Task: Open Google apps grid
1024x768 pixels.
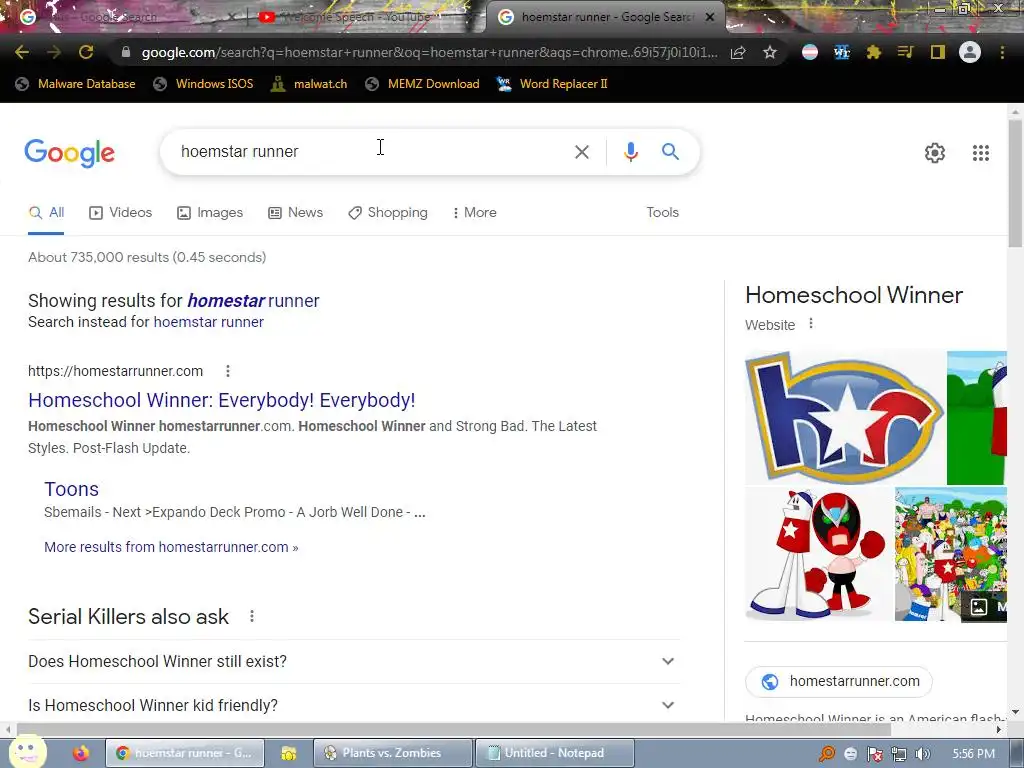Action: (x=980, y=153)
